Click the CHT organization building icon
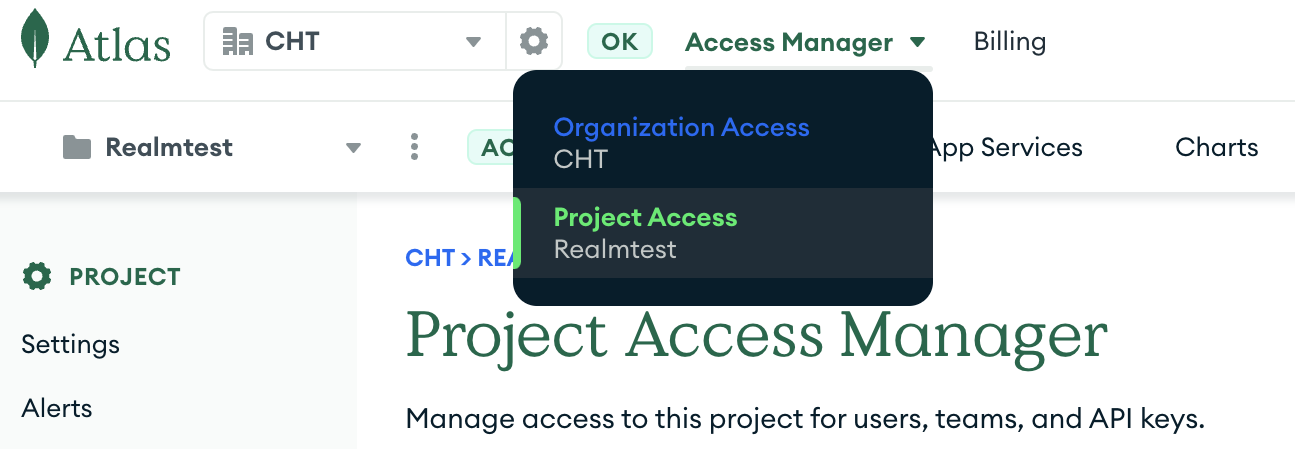The width and height of the screenshot is (1295, 449). (x=237, y=41)
